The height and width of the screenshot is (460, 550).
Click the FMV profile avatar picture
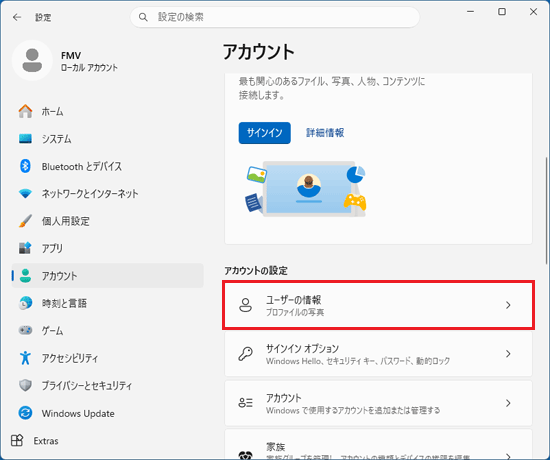coord(32,60)
